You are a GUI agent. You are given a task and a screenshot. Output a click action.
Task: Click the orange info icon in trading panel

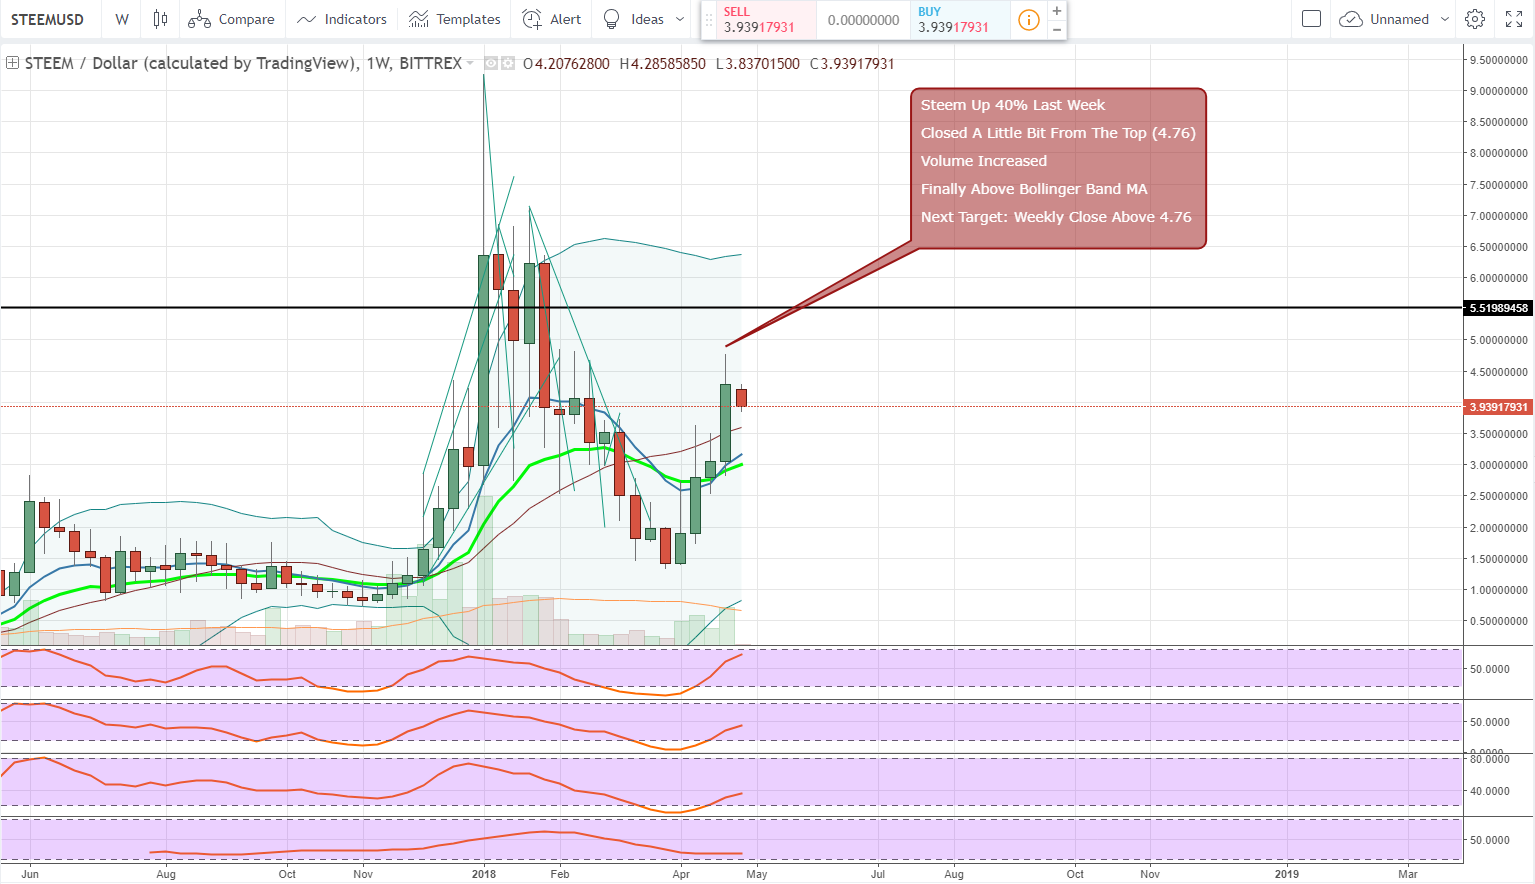1028,20
